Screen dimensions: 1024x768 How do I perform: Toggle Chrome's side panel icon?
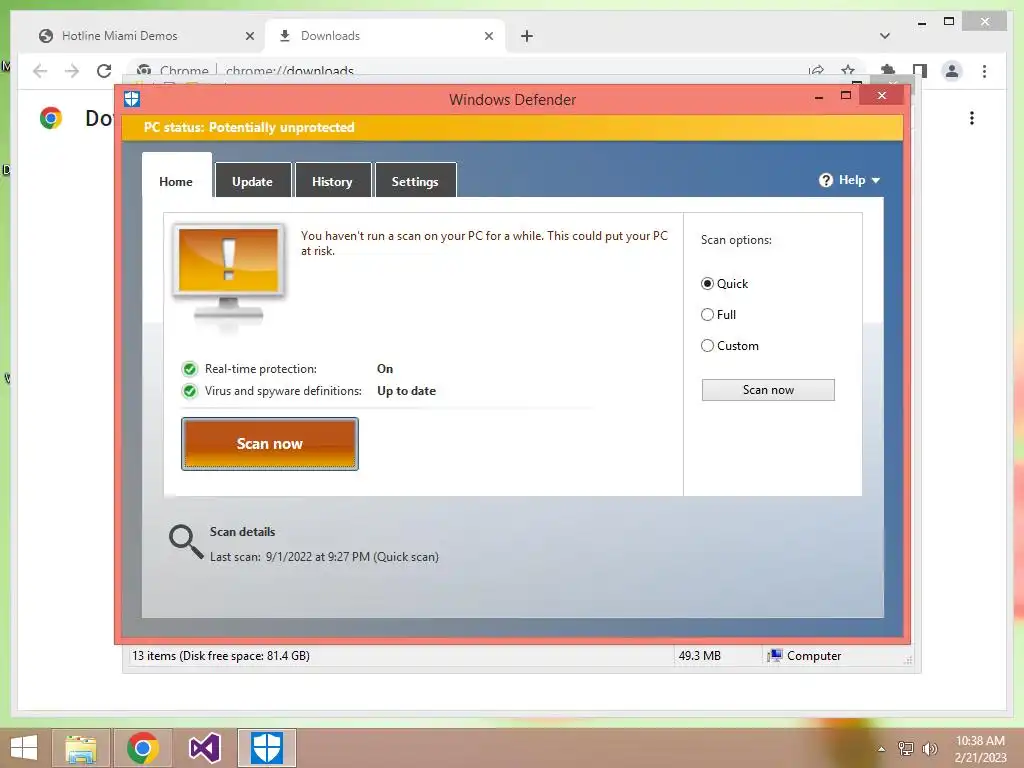coord(920,71)
